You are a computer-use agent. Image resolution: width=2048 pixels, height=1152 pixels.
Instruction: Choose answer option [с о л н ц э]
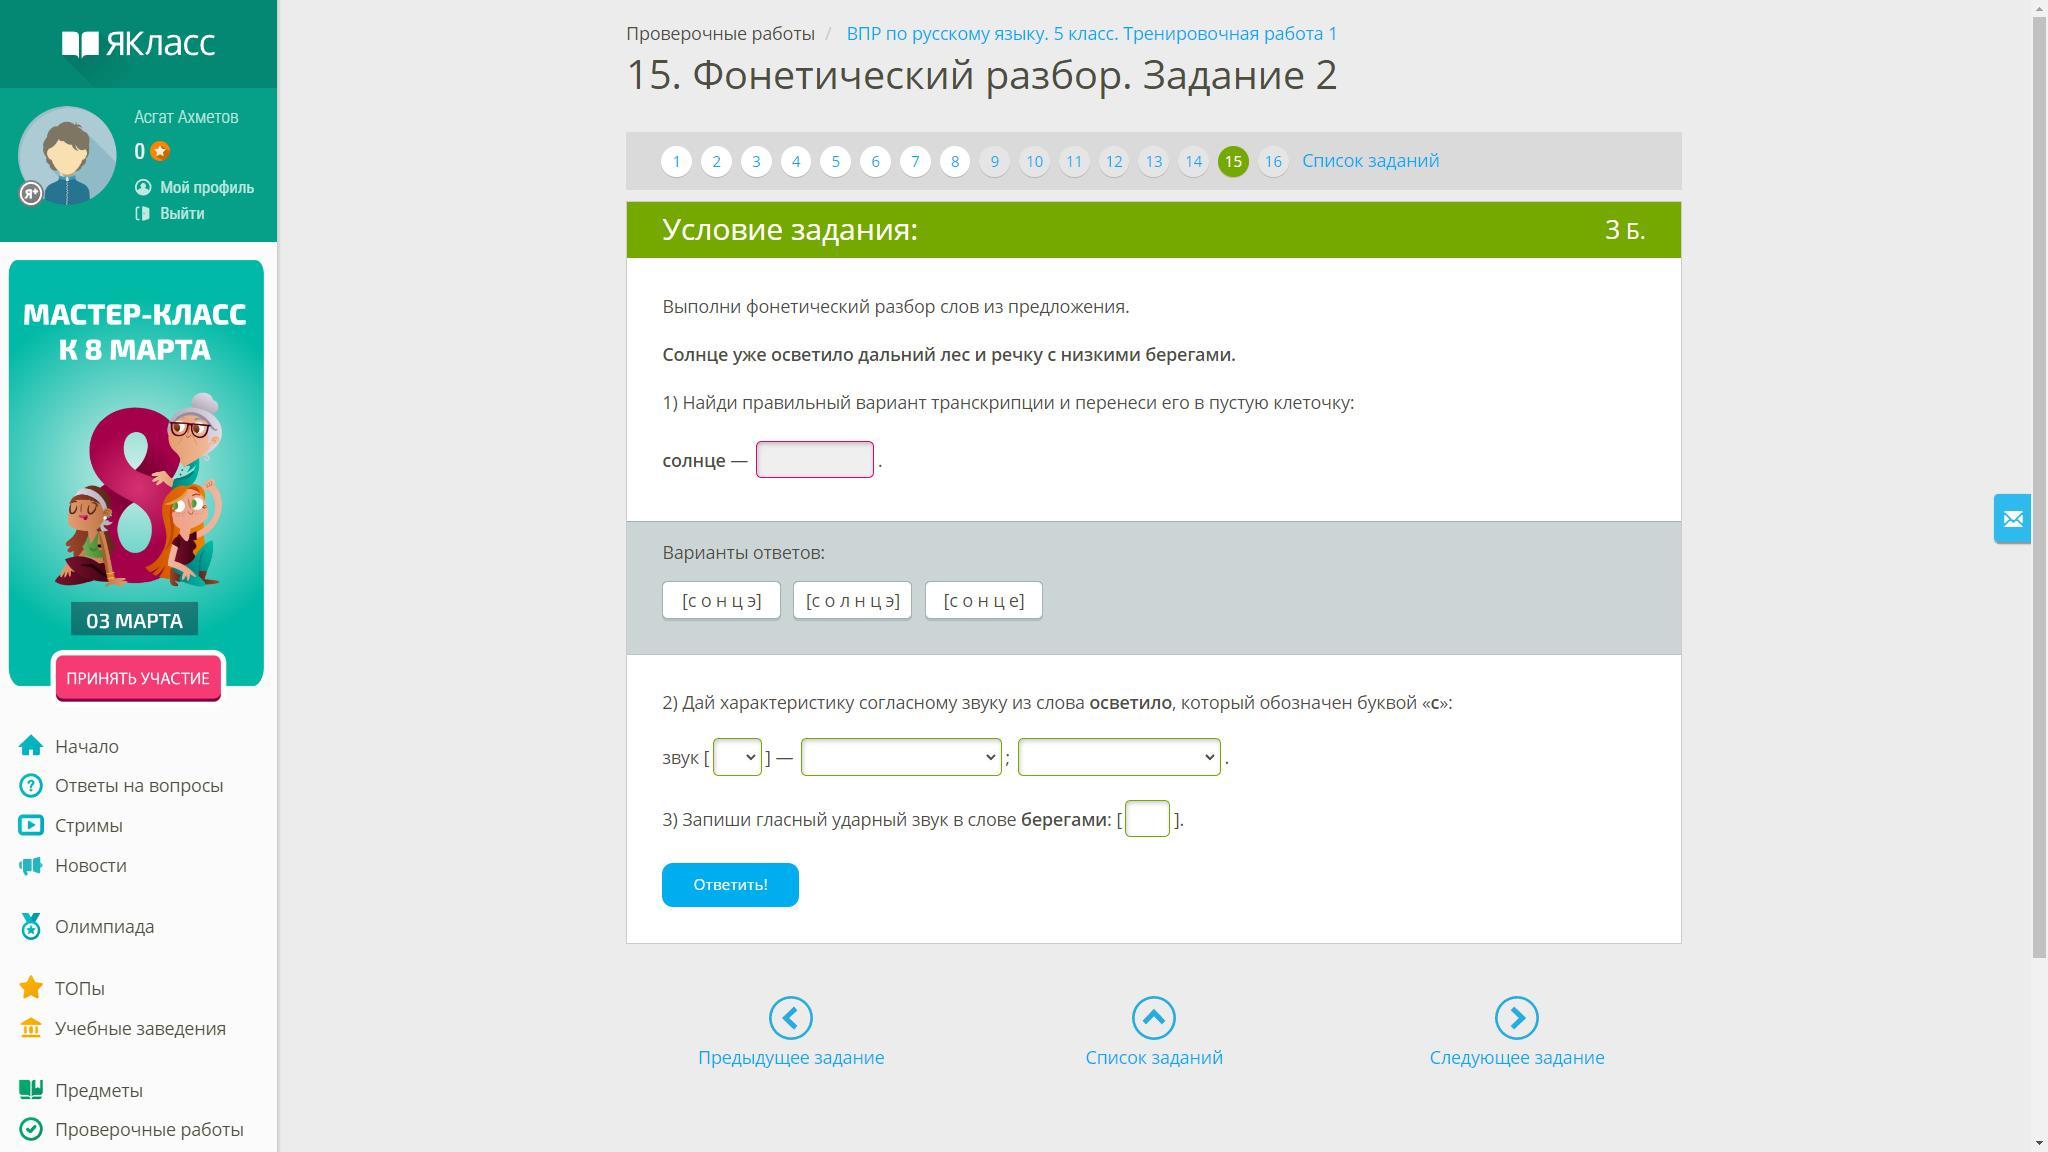[x=852, y=601]
